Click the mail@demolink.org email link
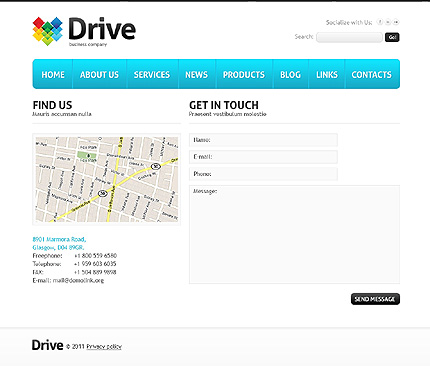The width and height of the screenshot is (430, 366). point(78,280)
